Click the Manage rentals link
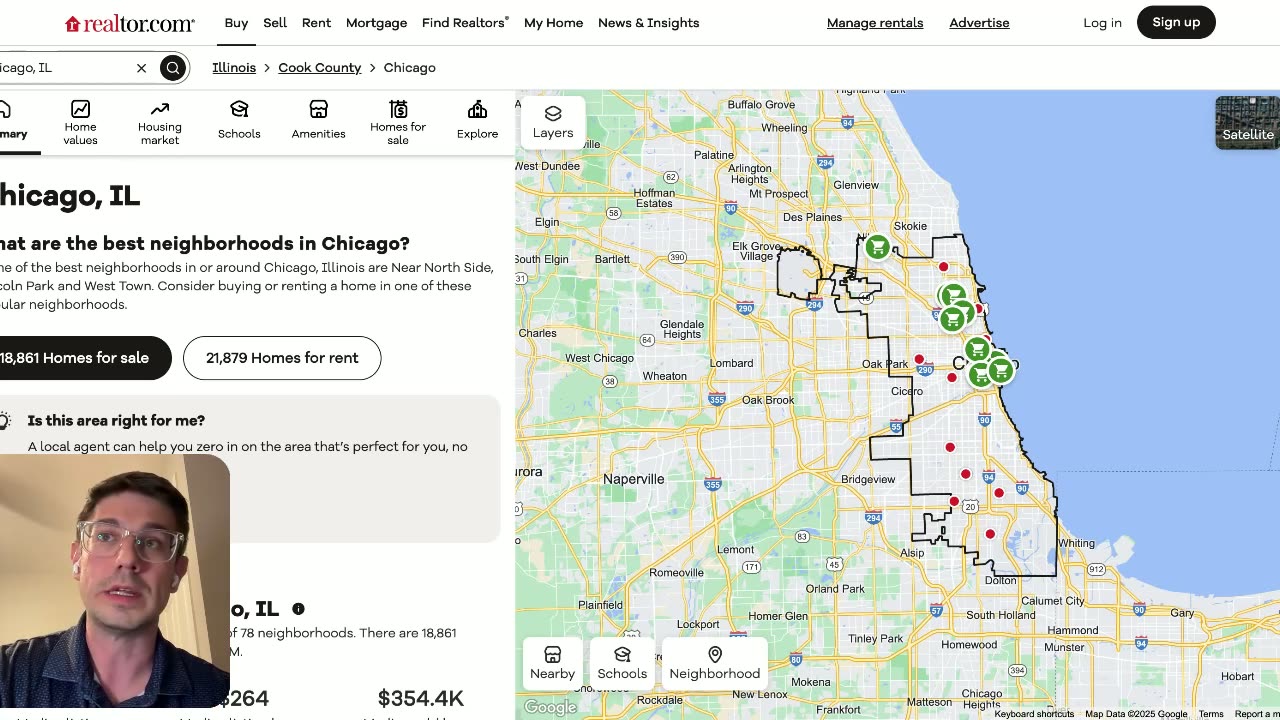 tap(875, 23)
